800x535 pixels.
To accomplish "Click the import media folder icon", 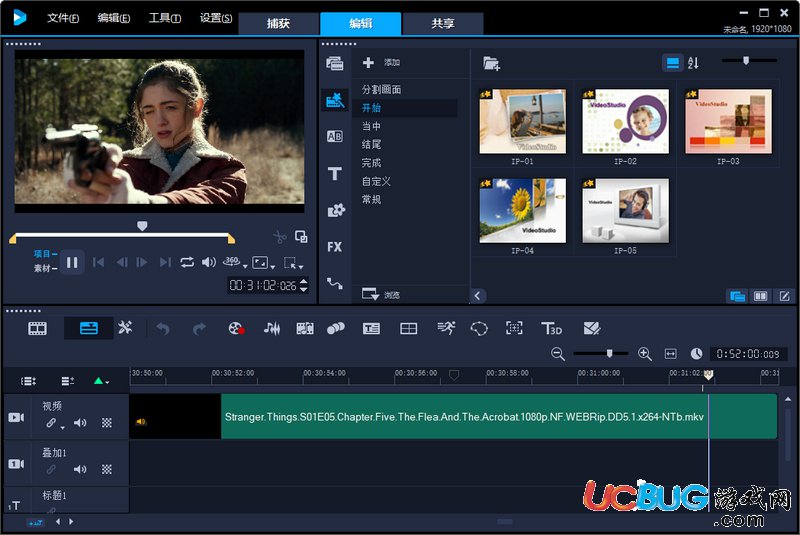I will [x=491, y=63].
